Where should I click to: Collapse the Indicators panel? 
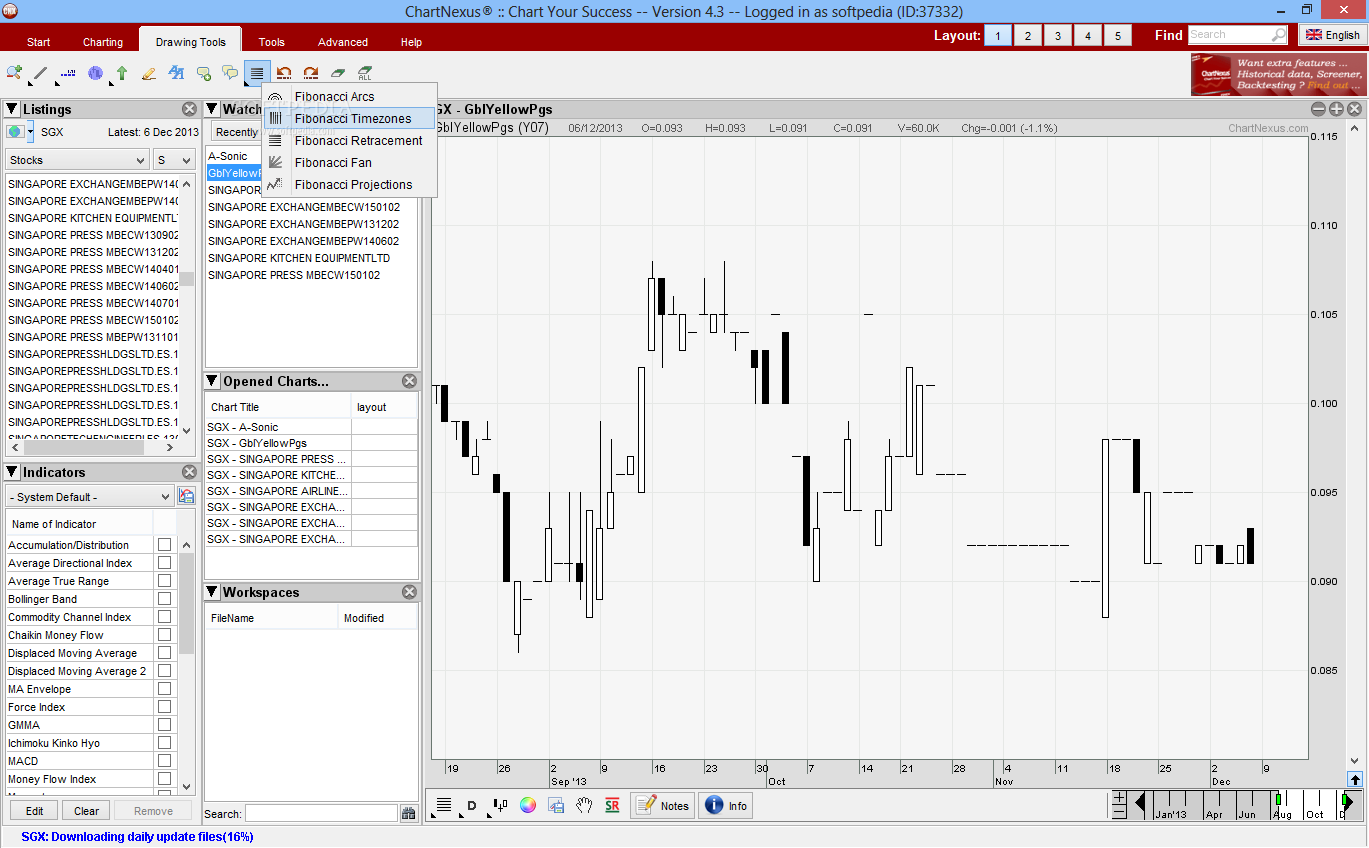12,472
